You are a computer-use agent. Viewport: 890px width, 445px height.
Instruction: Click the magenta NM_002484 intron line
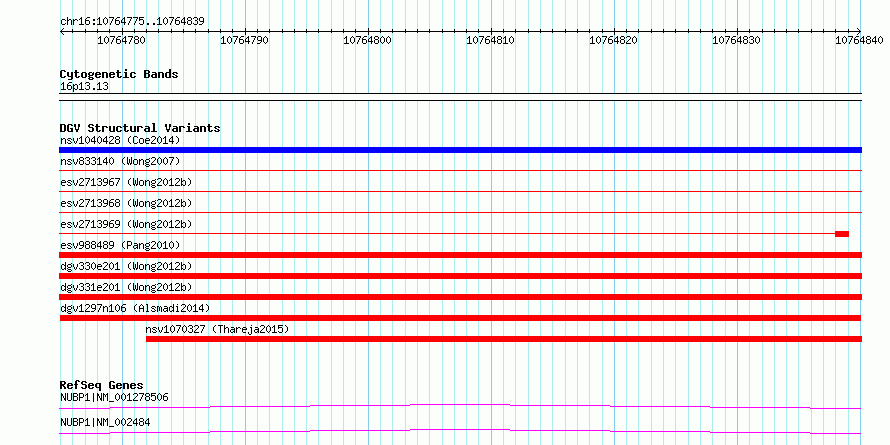(x=460, y=431)
